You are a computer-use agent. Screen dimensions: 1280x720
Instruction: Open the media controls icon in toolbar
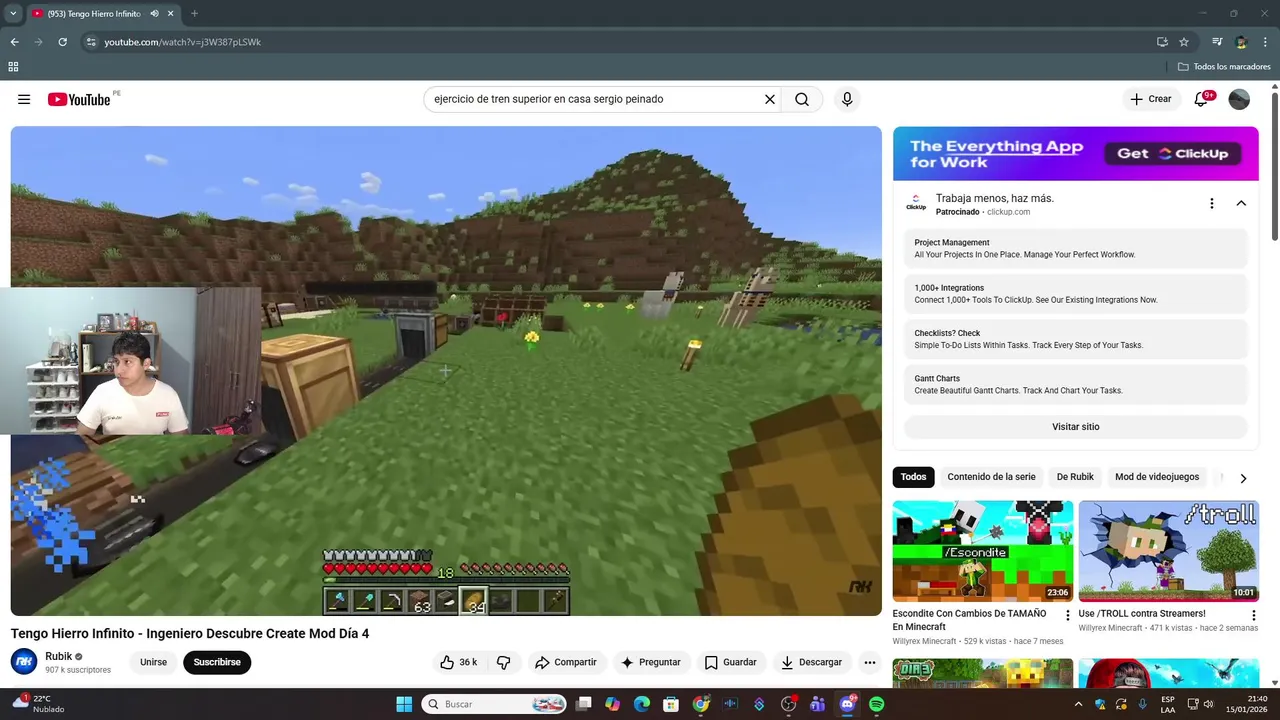1217,42
